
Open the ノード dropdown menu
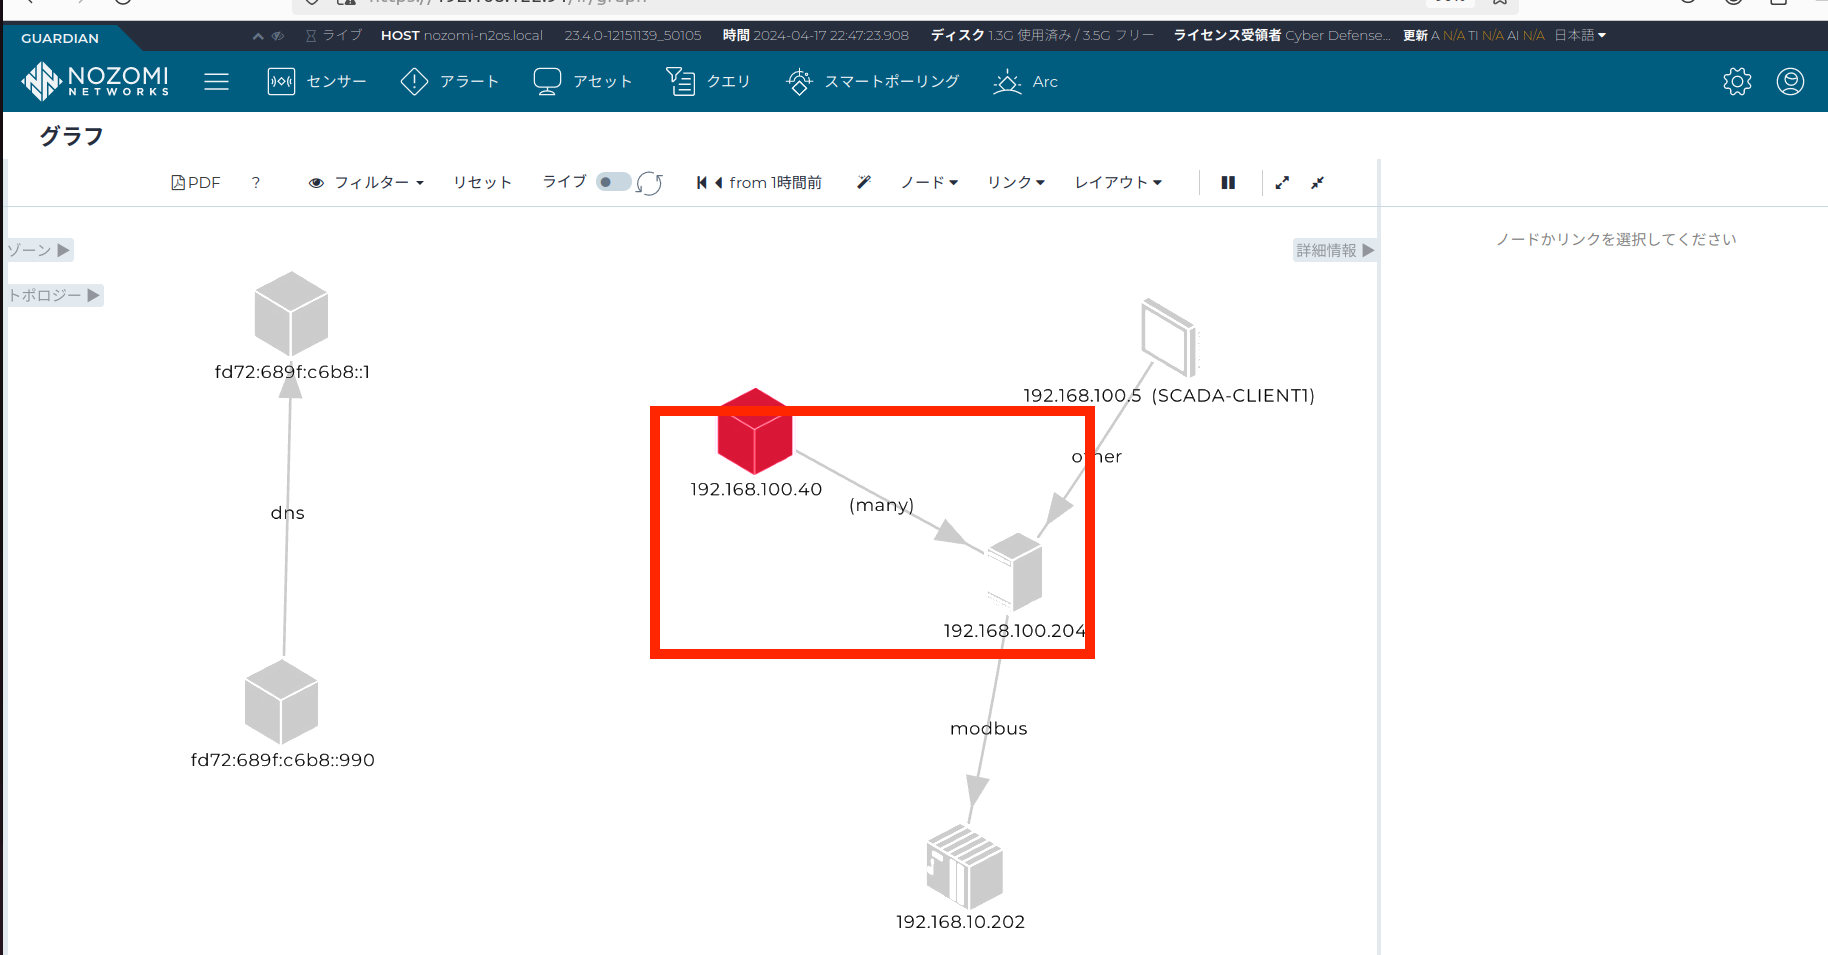[x=929, y=182]
